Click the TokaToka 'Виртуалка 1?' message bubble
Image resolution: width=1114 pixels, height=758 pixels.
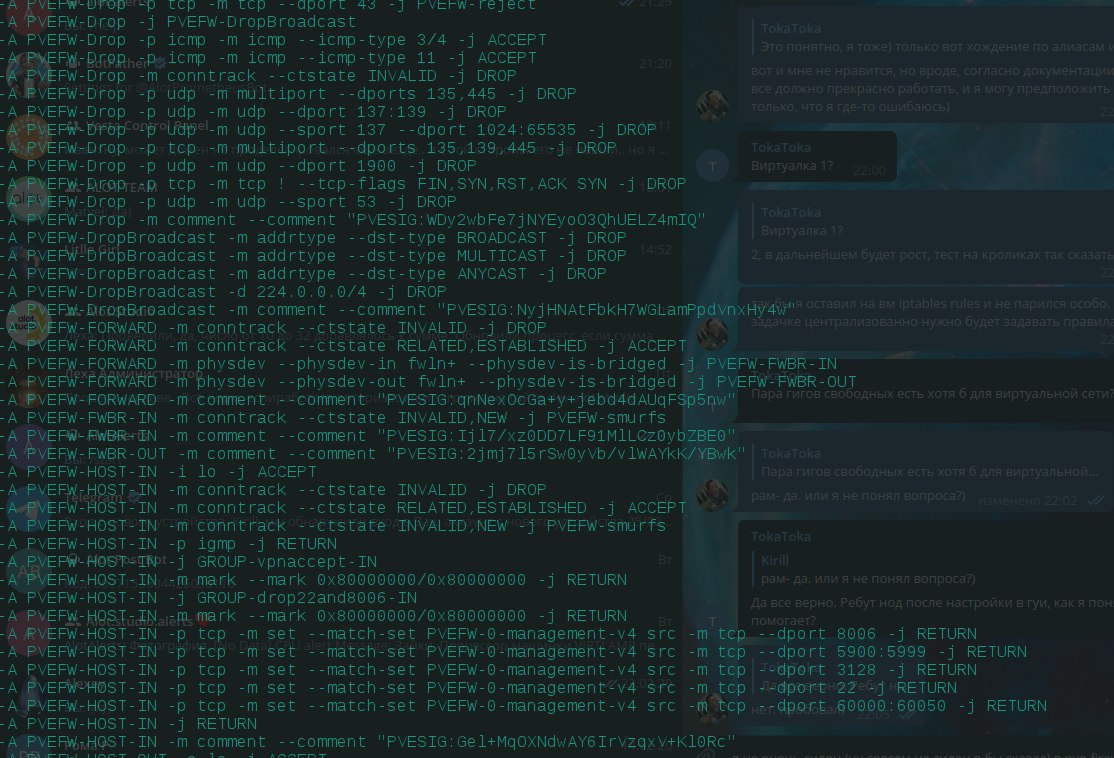pos(816,156)
